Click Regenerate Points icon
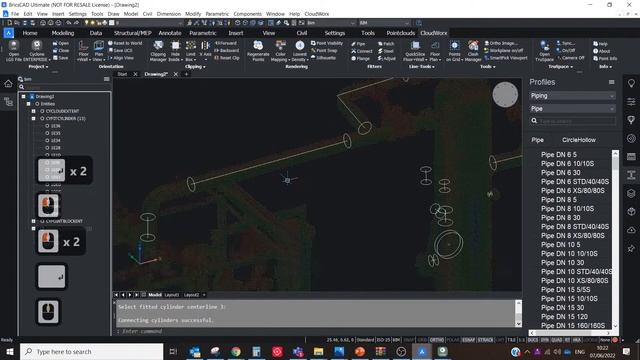 (258, 51)
